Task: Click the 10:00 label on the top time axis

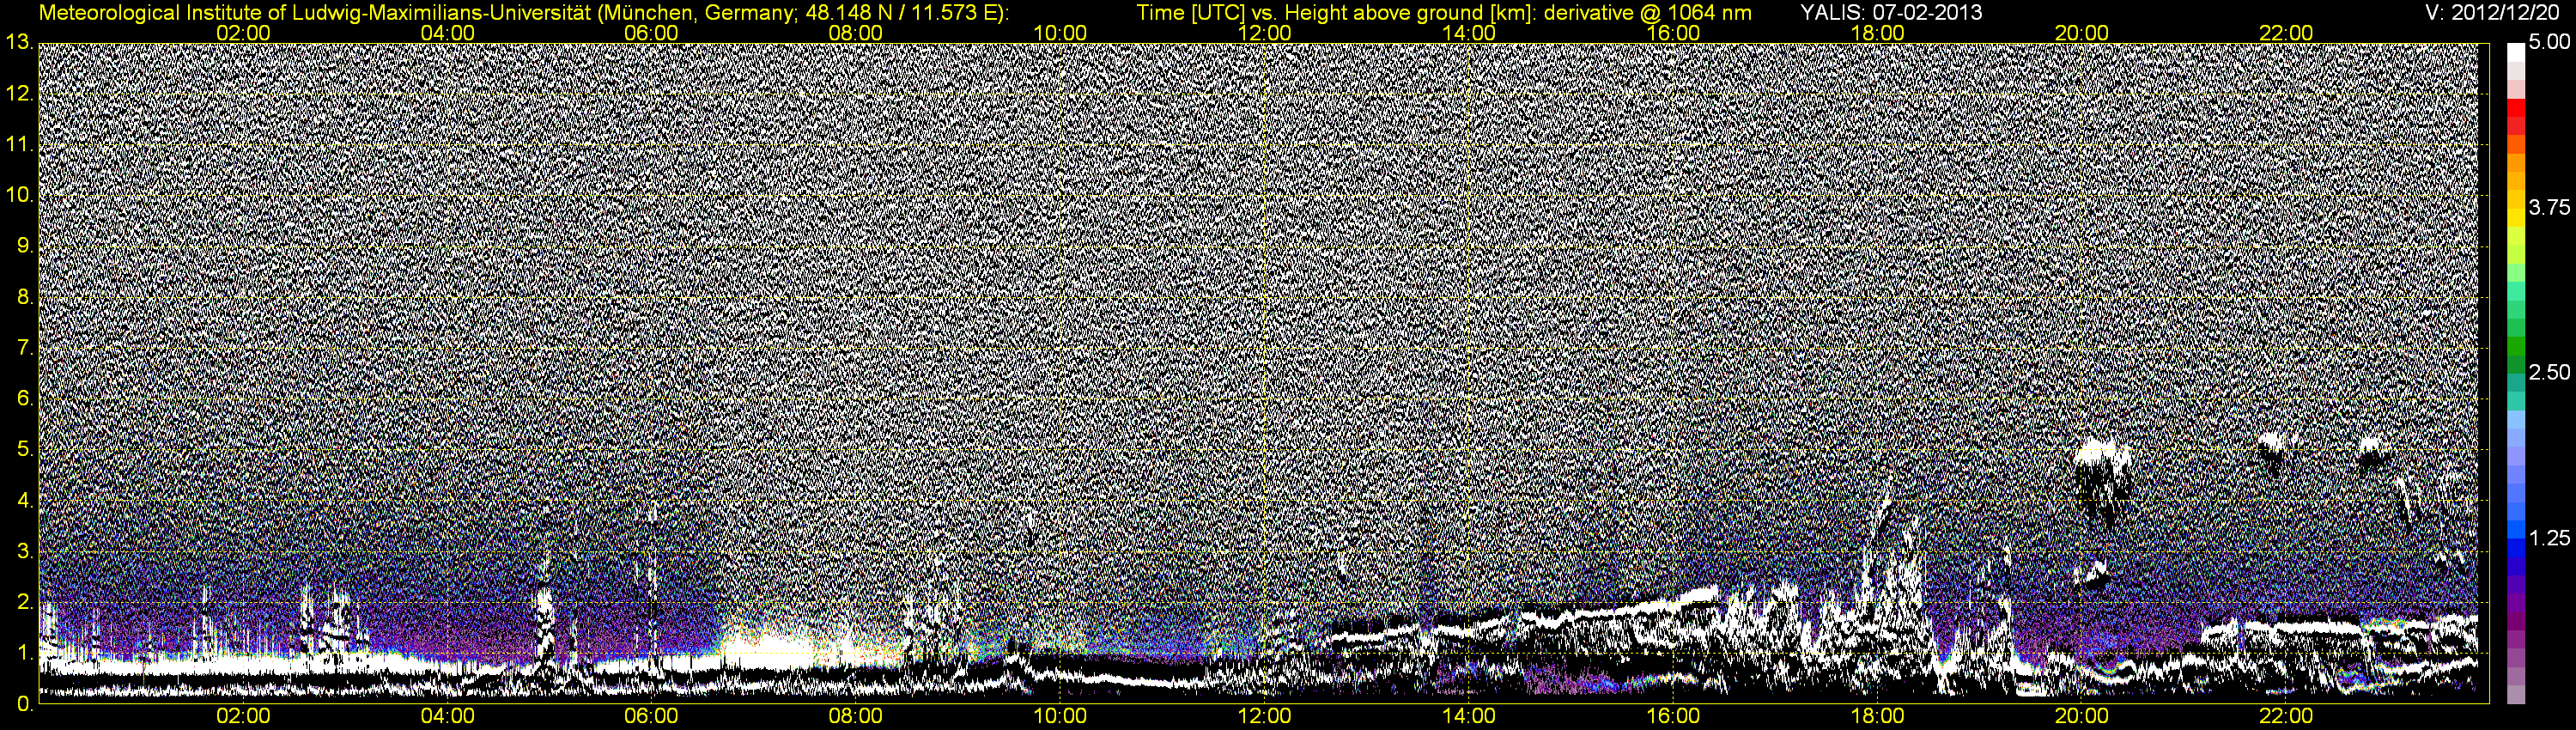Action: pyautogui.click(x=1060, y=33)
